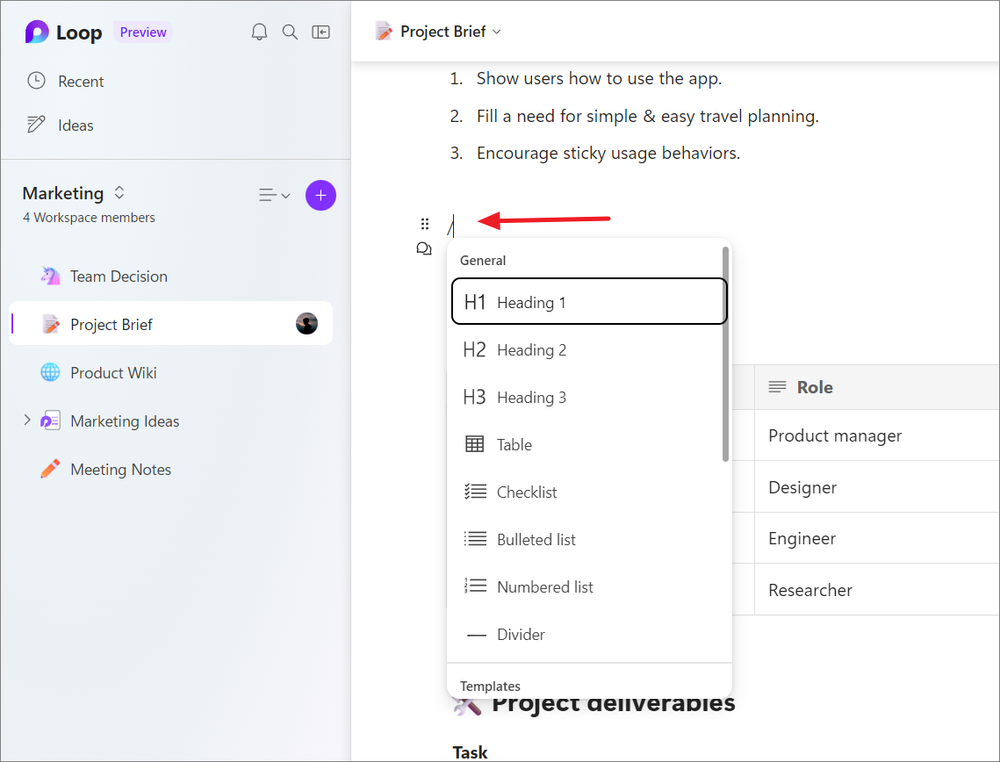Image resolution: width=1000 pixels, height=762 pixels.
Task: Open the Marketing workspace switcher
Action: (119, 193)
